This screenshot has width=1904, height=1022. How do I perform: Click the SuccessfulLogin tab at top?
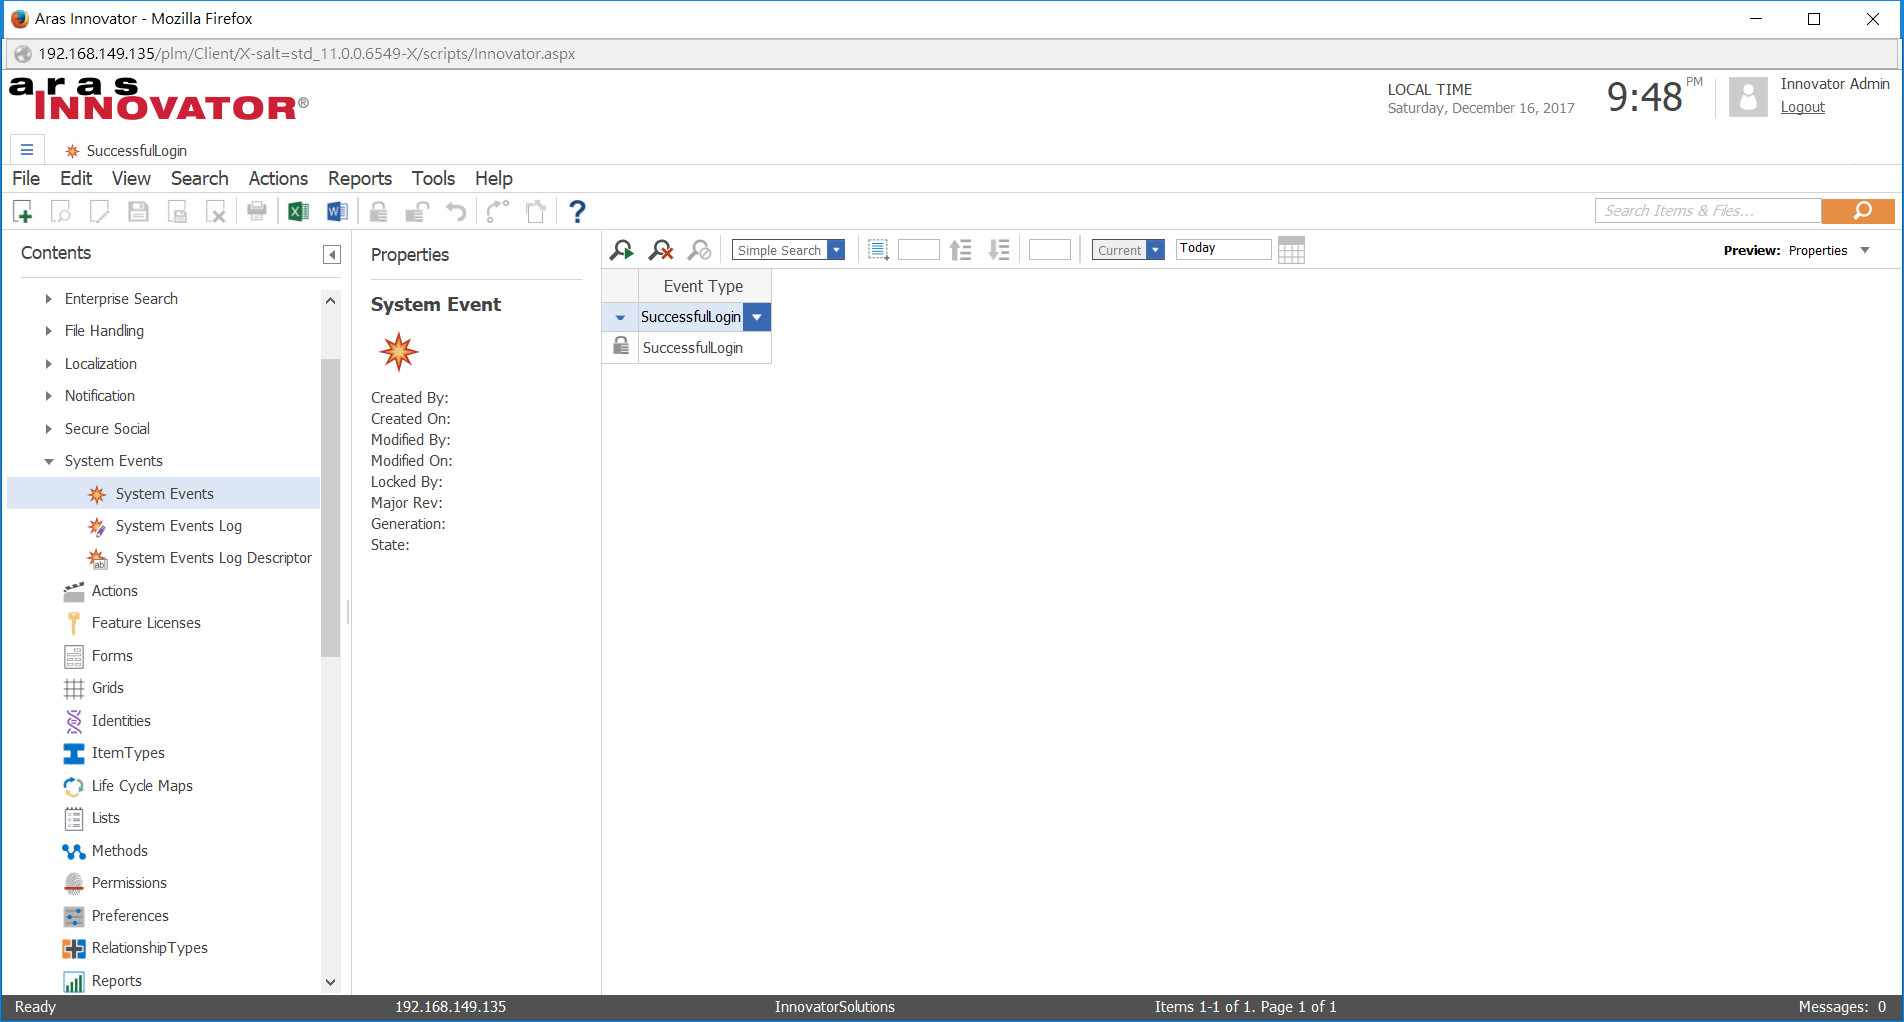pos(127,150)
